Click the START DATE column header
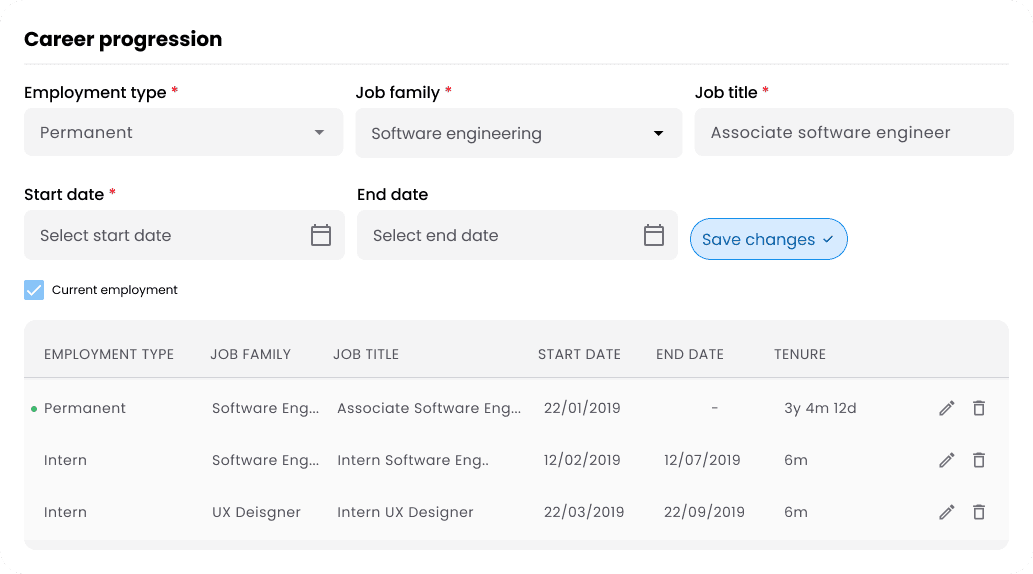 (579, 355)
